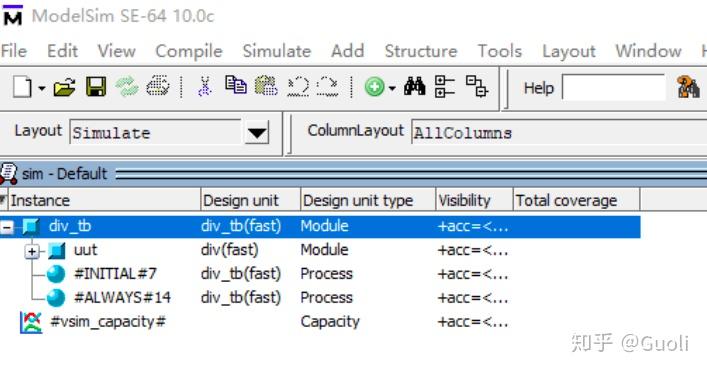
Task: Click the #ALWAYS#14 process sphere icon
Action: tap(56, 298)
